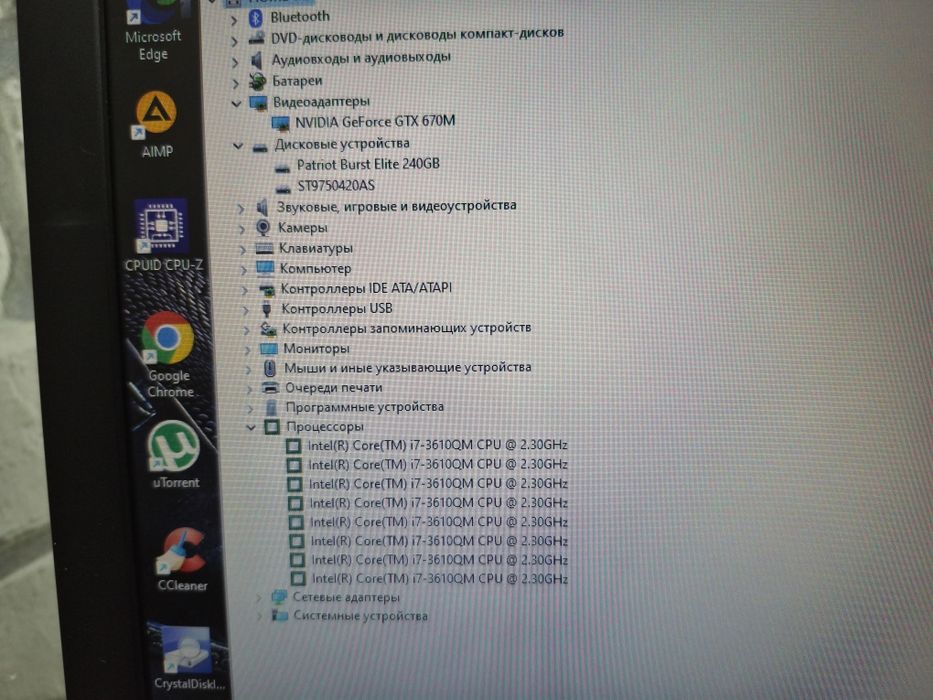
Task: Expand the Компьютер node
Action: pyautogui.click(x=243, y=270)
